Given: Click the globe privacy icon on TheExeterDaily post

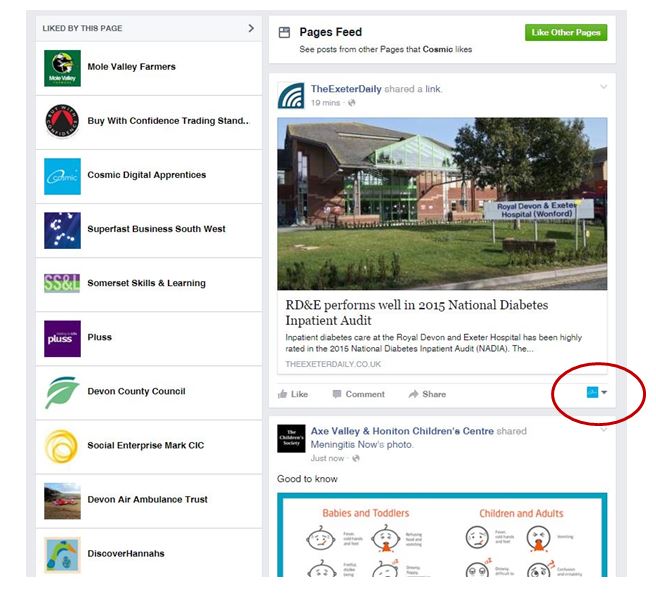Looking at the screenshot, I should pos(351,103).
